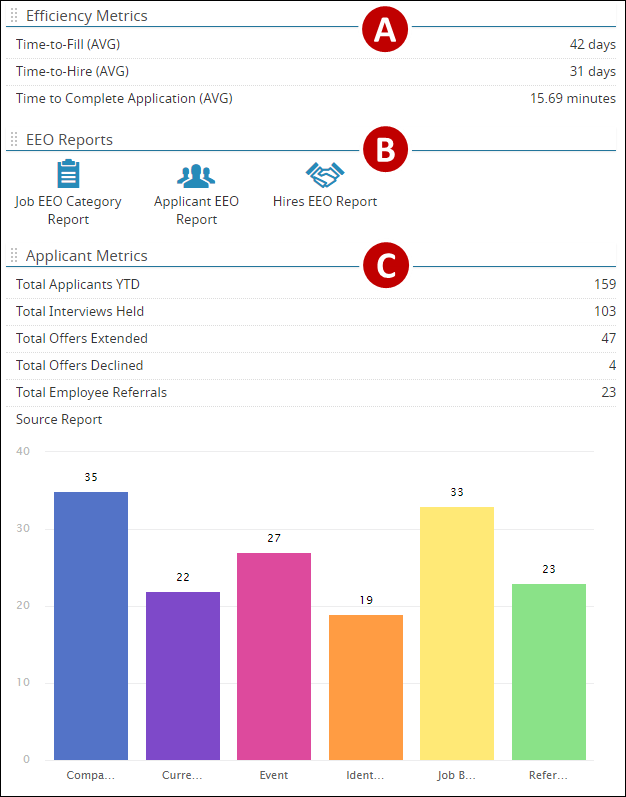Click the purple Curre... bar in chart
This screenshot has width=626, height=797.
[183, 676]
